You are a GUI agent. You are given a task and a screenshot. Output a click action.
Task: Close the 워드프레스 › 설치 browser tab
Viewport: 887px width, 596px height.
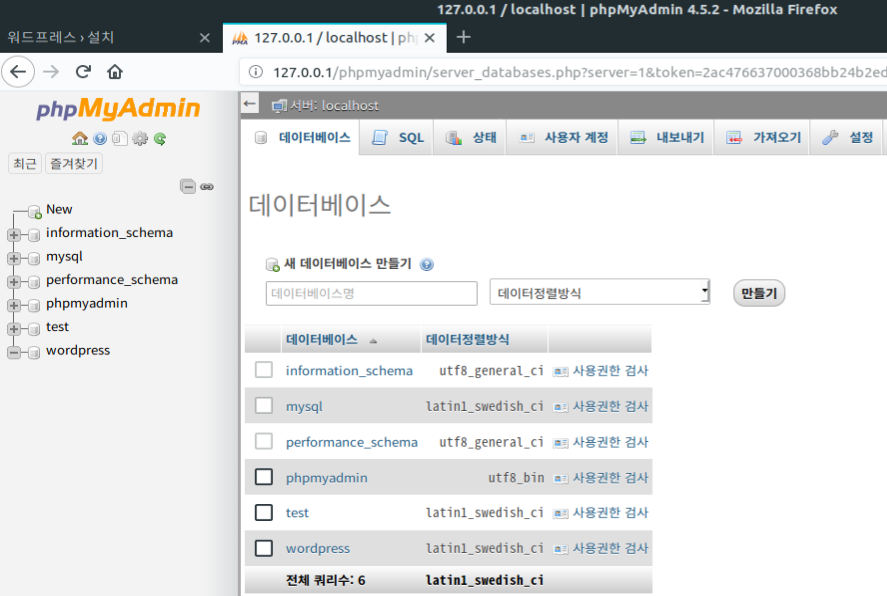pos(205,37)
